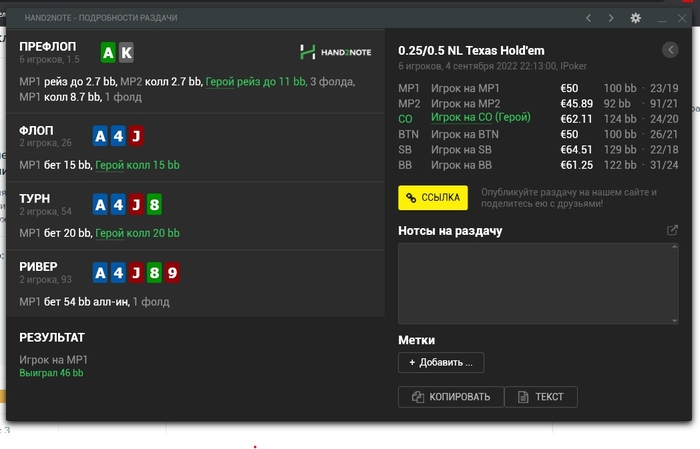This screenshot has width=700, height=449.
Task: Collapse the hand info side panel
Action: point(670,50)
